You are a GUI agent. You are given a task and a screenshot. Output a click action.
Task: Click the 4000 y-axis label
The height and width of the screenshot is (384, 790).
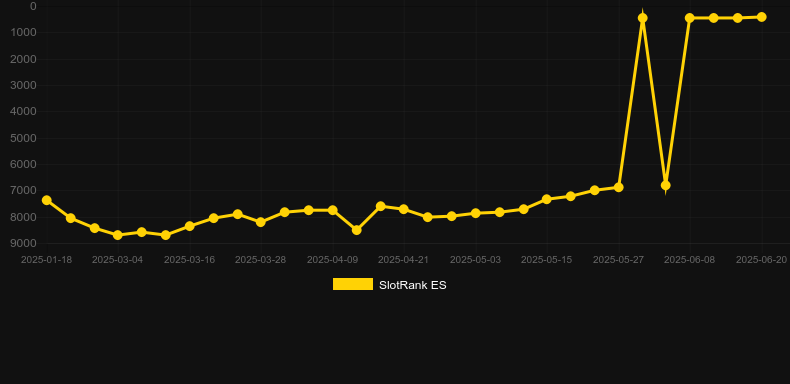(24, 111)
